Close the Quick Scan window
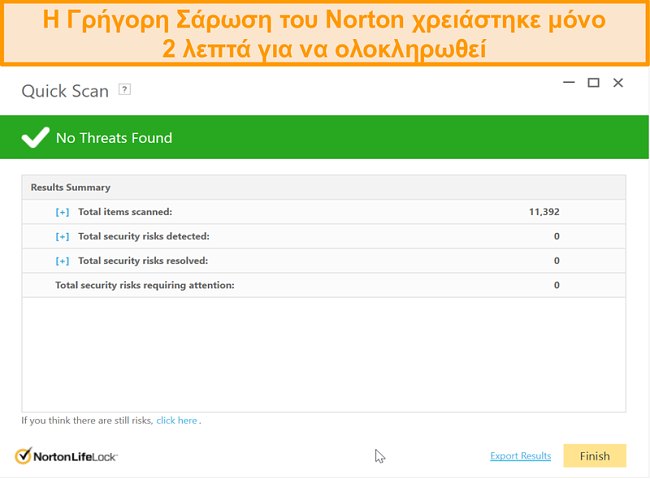Image resolution: width=650 pixels, height=479 pixels. pos(618,83)
